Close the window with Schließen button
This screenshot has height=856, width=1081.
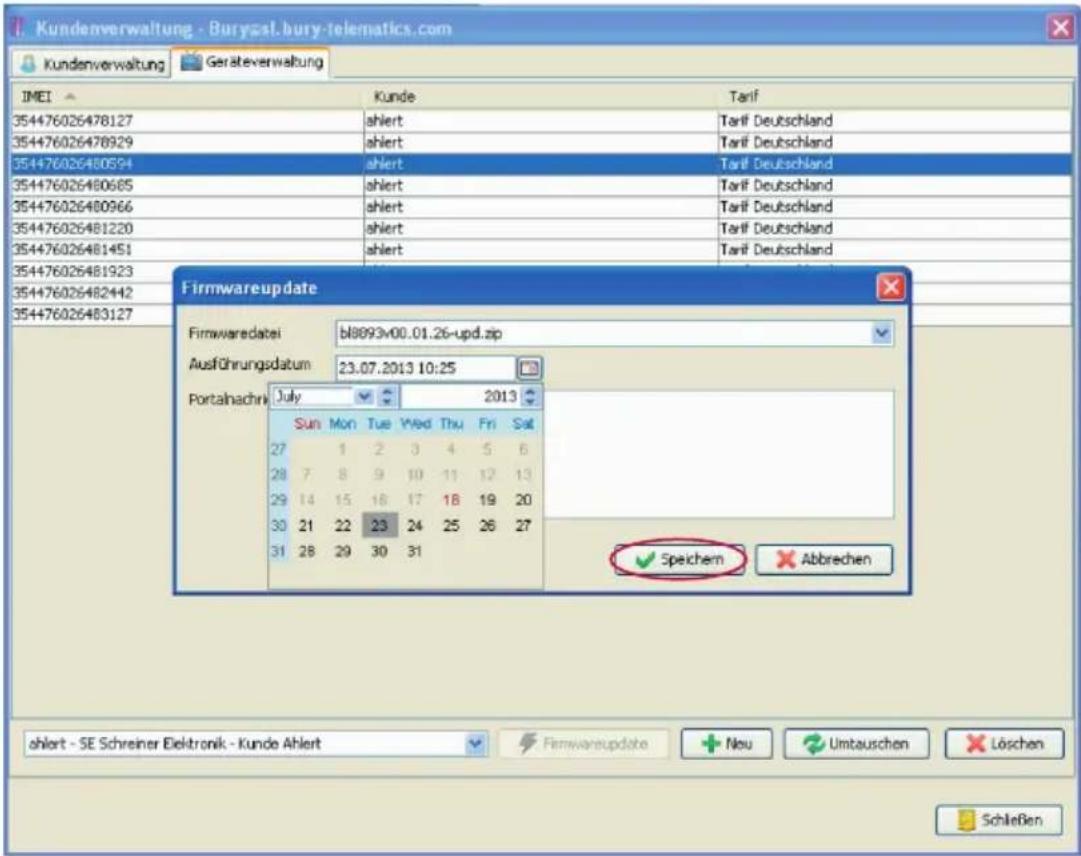tap(999, 820)
